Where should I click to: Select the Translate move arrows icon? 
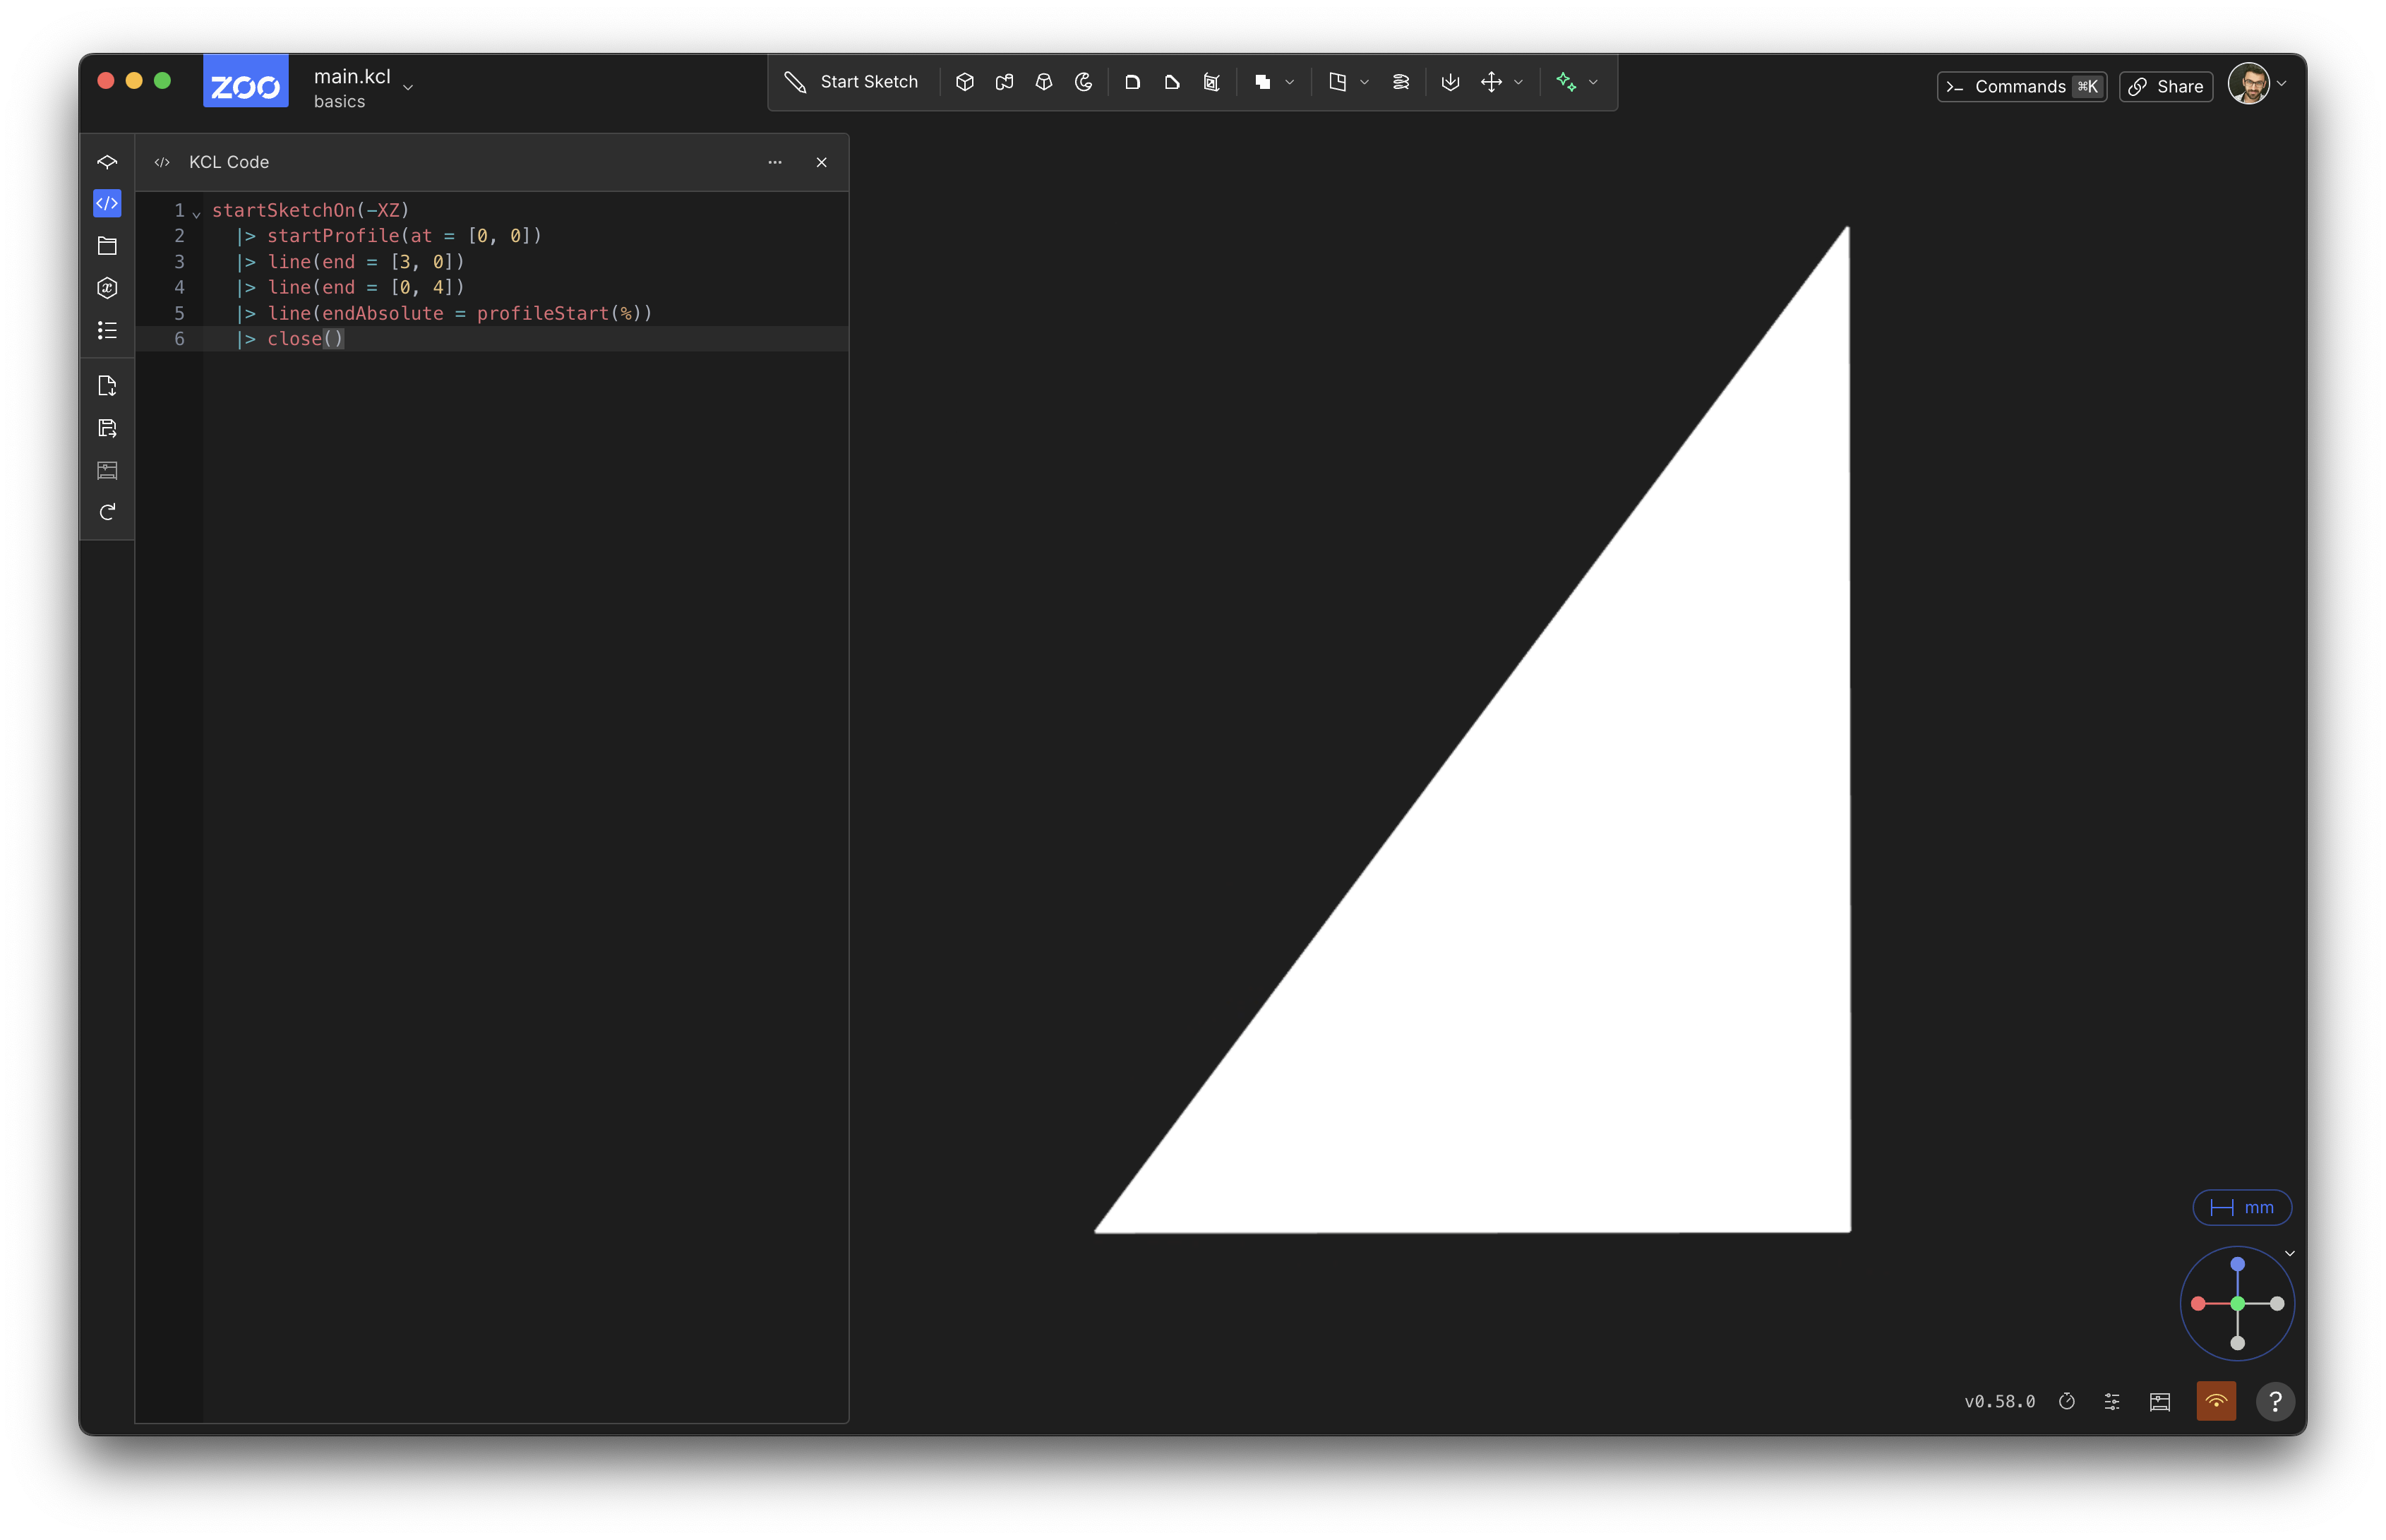coord(1492,82)
